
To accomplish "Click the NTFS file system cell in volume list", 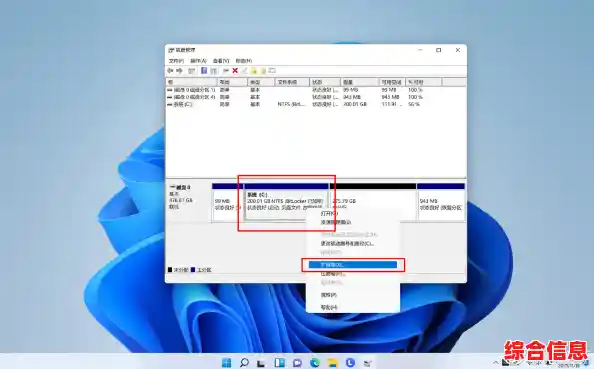I will (291, 104).
